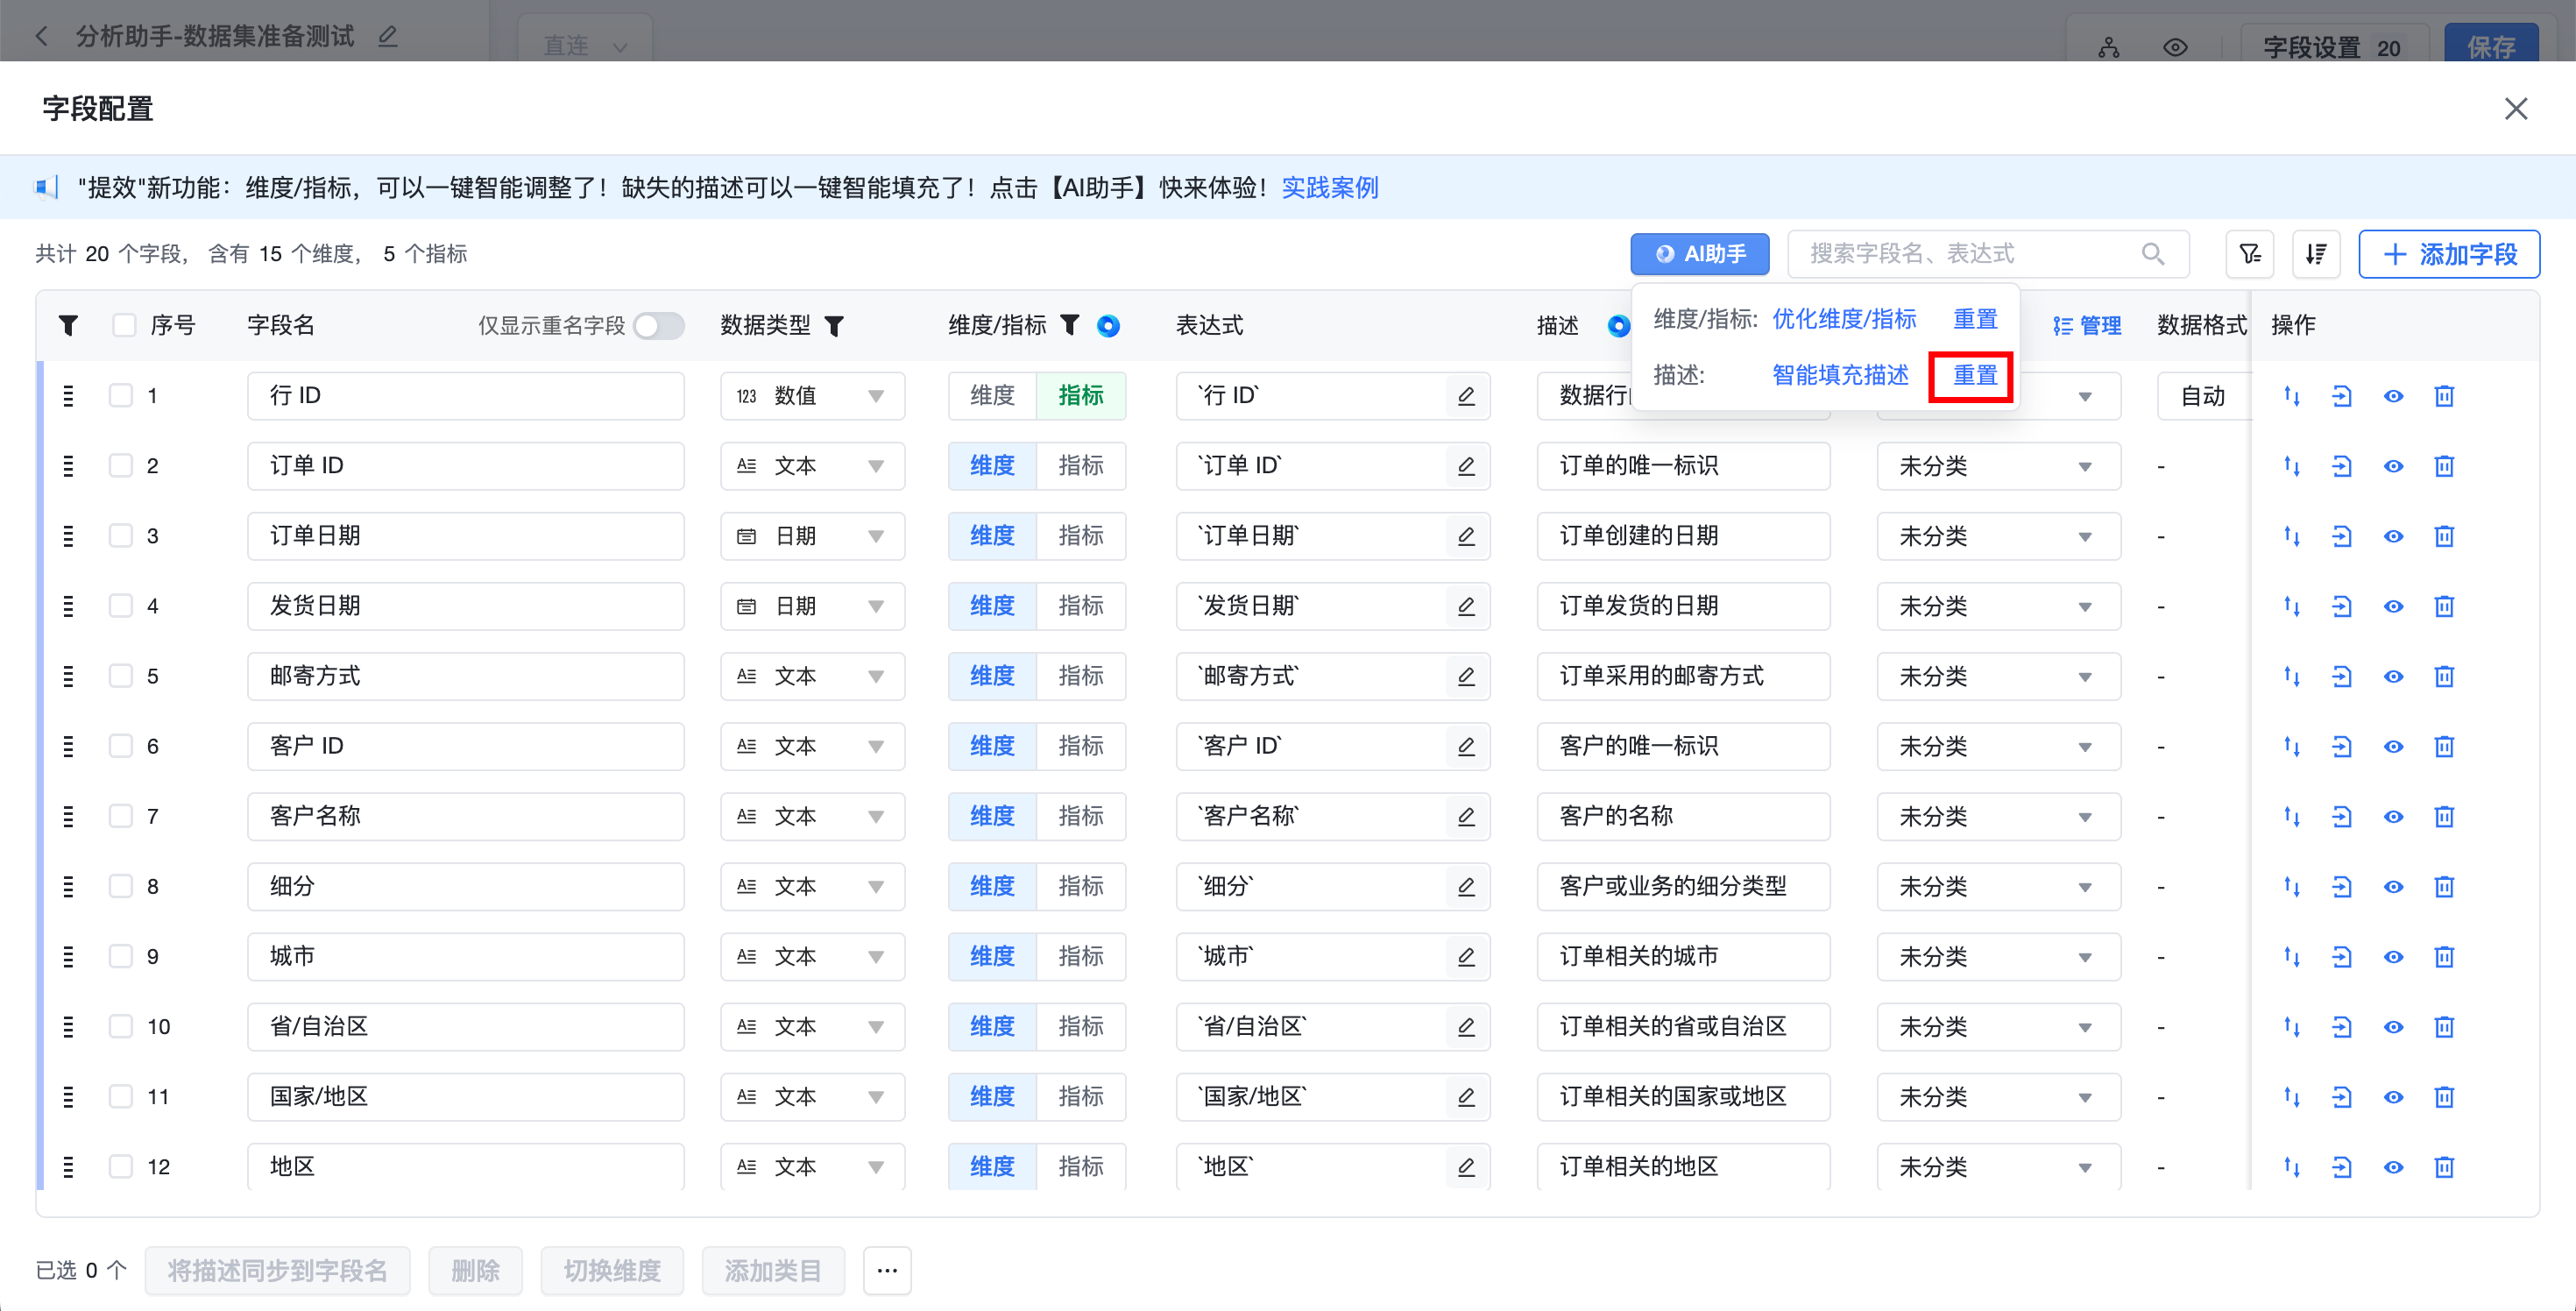Viewport: 2576px width, 1311px height.
Task: Close the 字段配置 dialog
Action: [2516, 109]
